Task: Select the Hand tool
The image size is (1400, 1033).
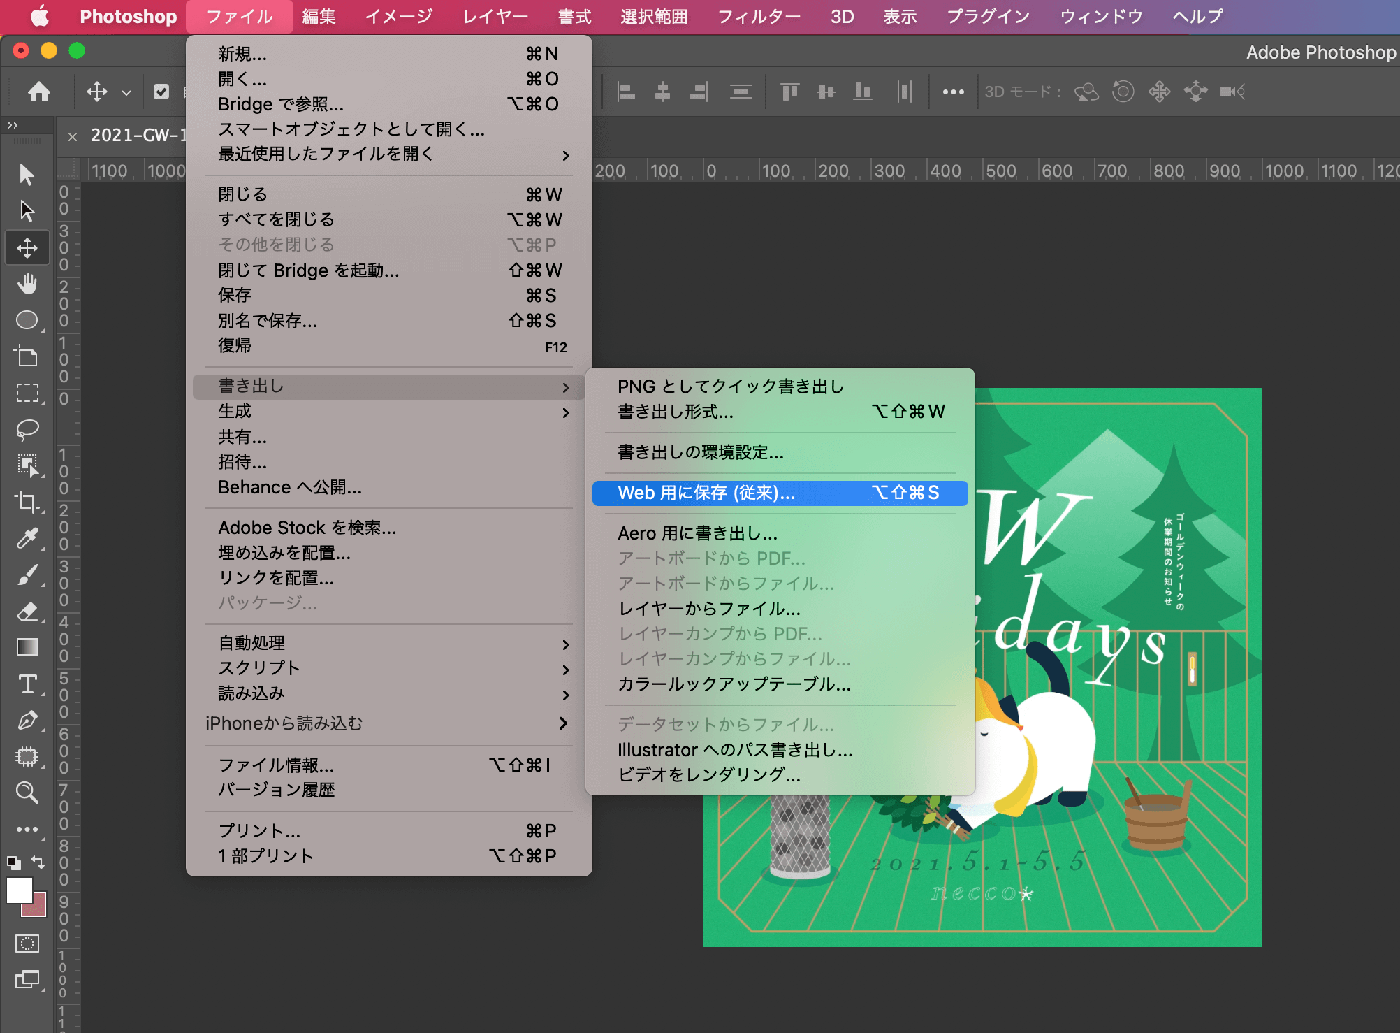Action: pyautogui.click(x=27, y=284)
